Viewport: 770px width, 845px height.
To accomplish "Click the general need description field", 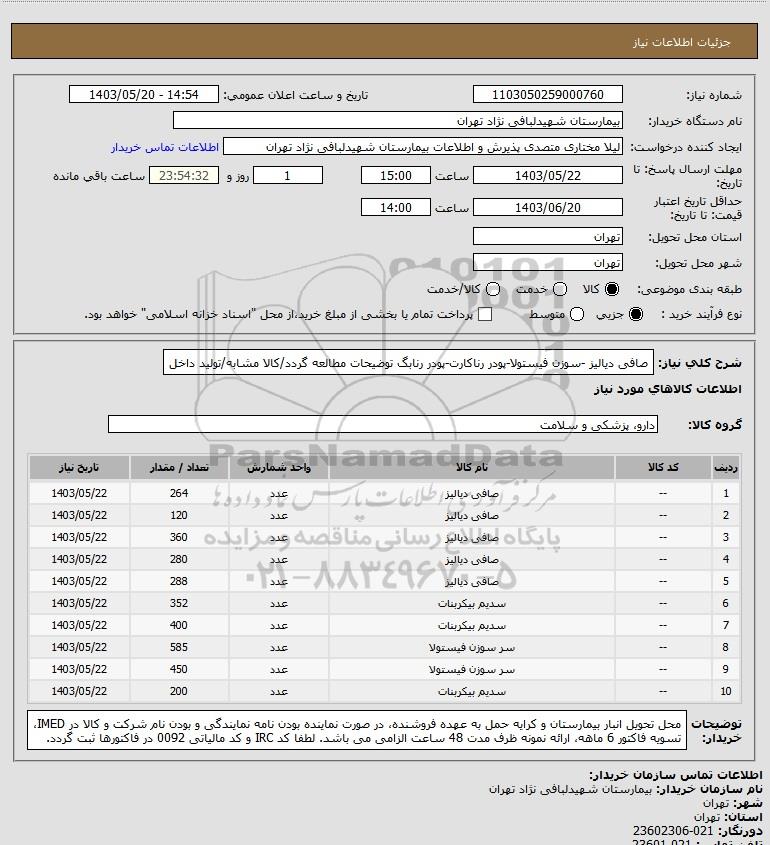I will 408,363.
